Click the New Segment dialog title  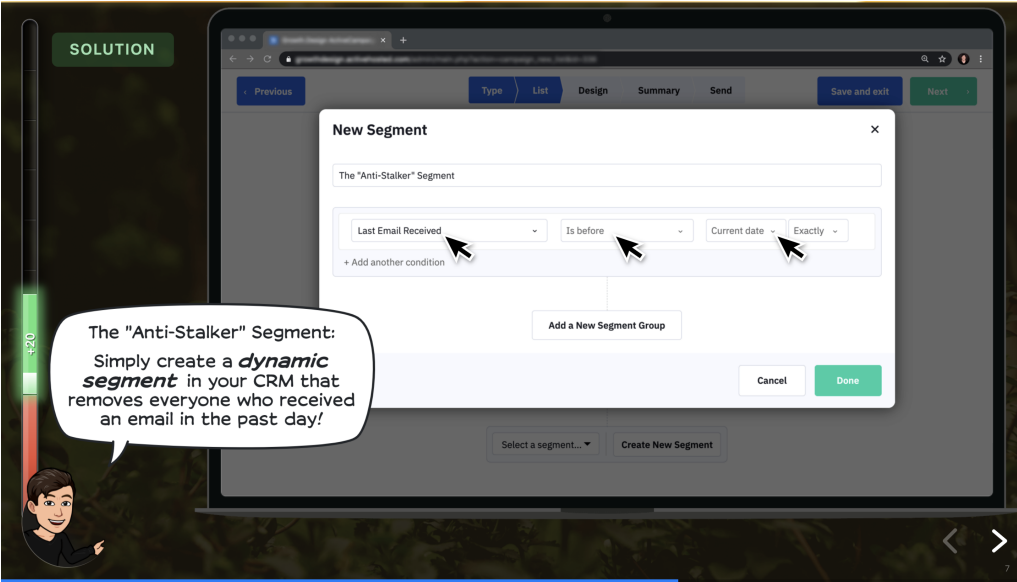(379, 130)
